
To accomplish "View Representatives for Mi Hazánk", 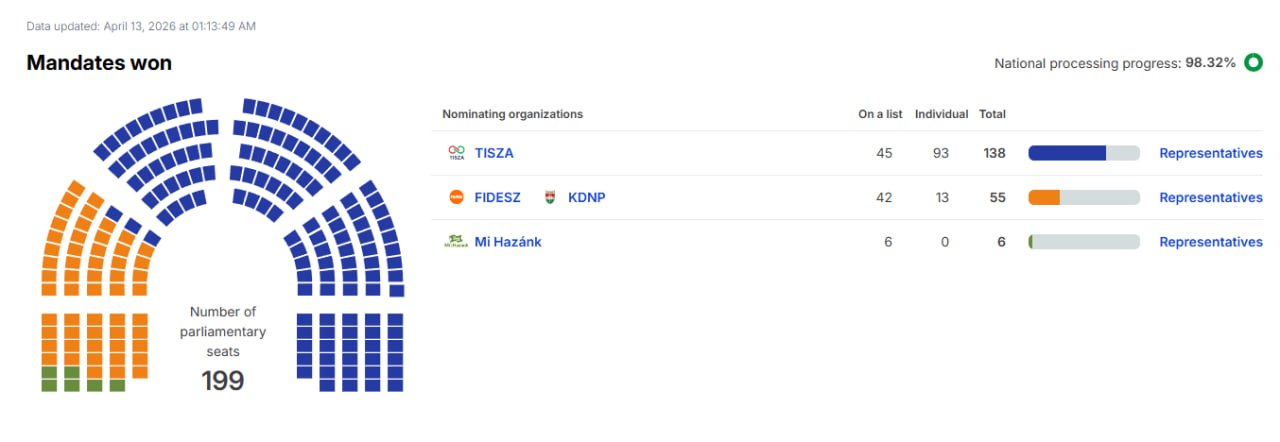I will [1210, 241].
